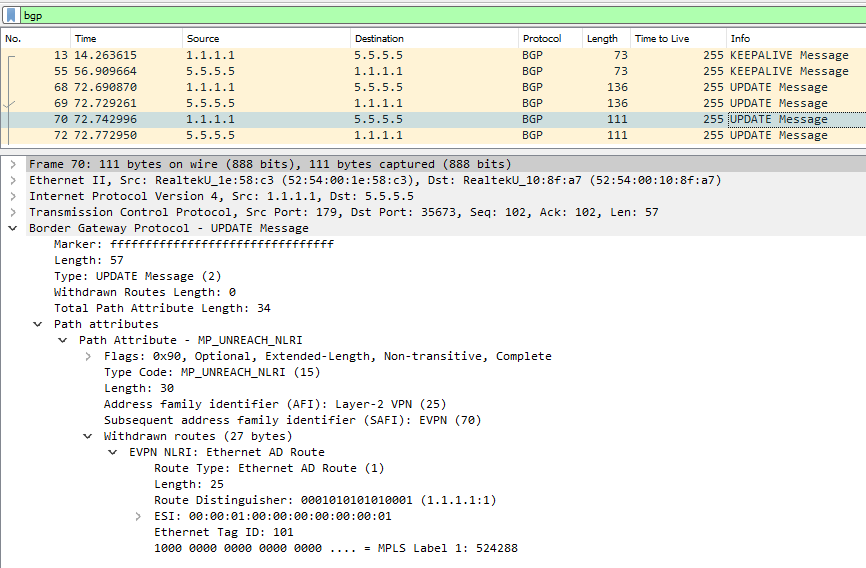
Task: Select the MPLS Label 1 field line
Action: (x=335, y=548)
